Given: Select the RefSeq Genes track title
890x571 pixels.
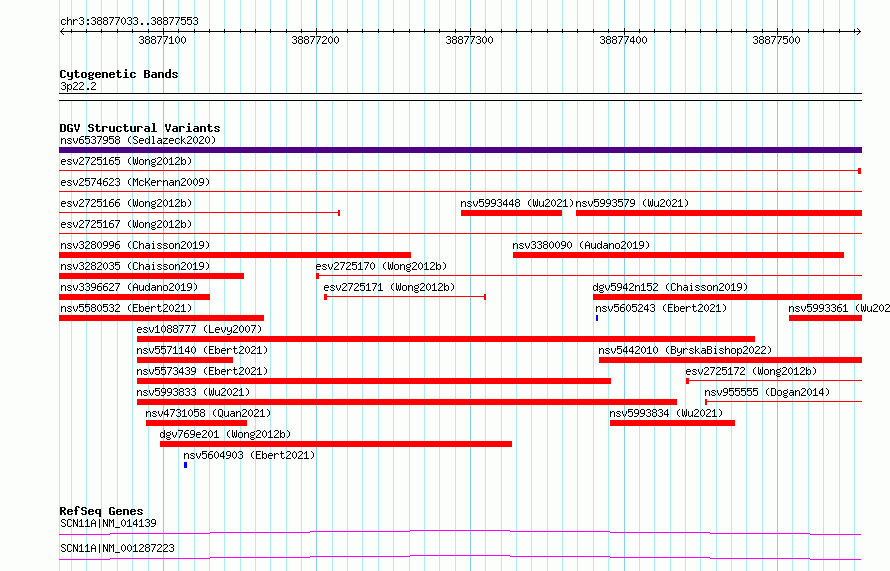Looking at the screenshot, I should tap(101, 511).
